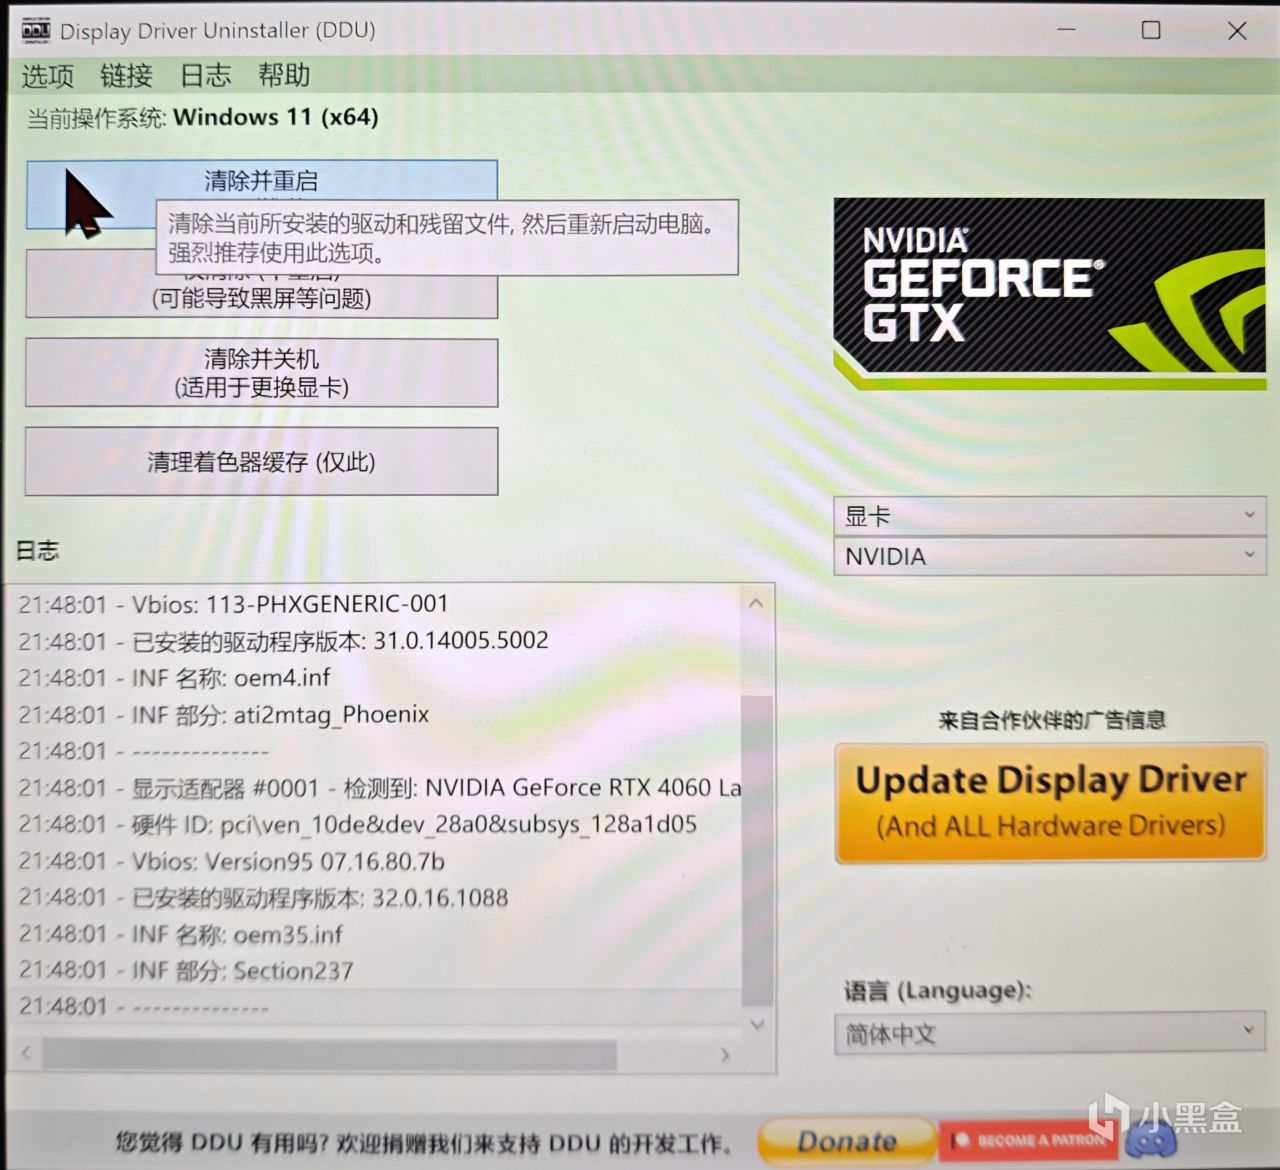This screenshot has height=1170, width=1280.
Task: Click the log horizontal scroll right arrow
Action: pyautogui.click(x=725, y=1055)
